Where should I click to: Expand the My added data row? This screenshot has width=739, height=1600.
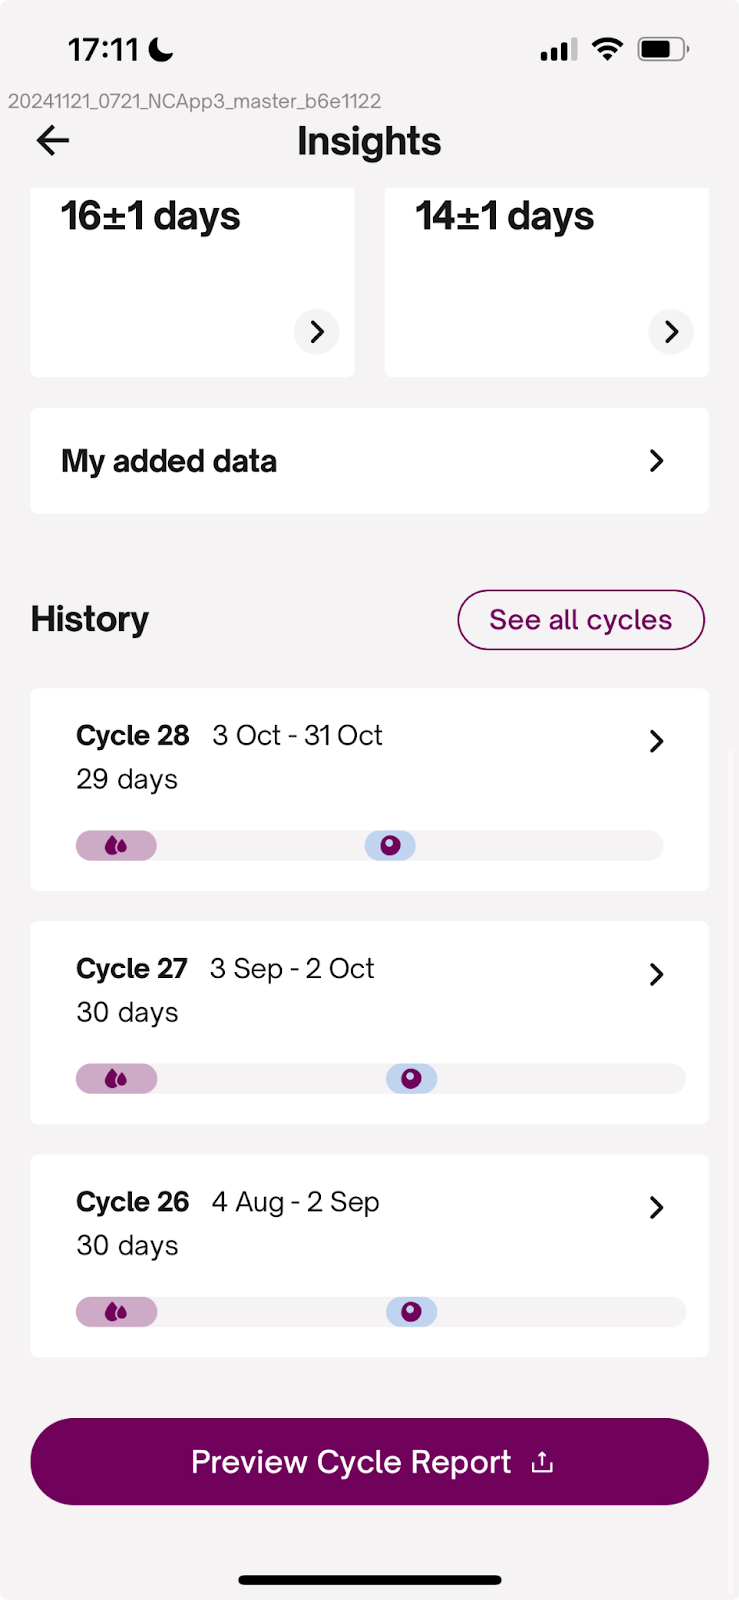tap(656, 461)
